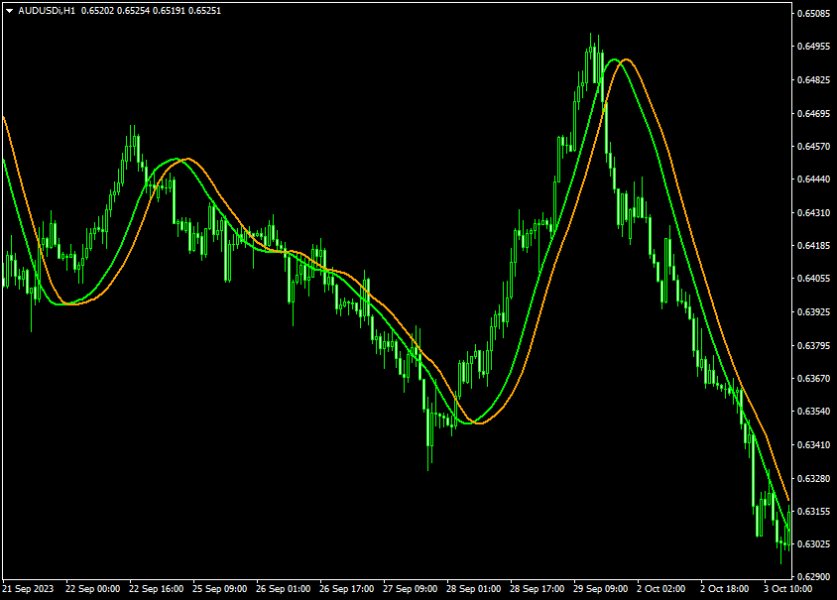This screenshot has width=837, height=600.
Task: Click the 27 Sep 09:00 time label
Action: click(410, 589)
